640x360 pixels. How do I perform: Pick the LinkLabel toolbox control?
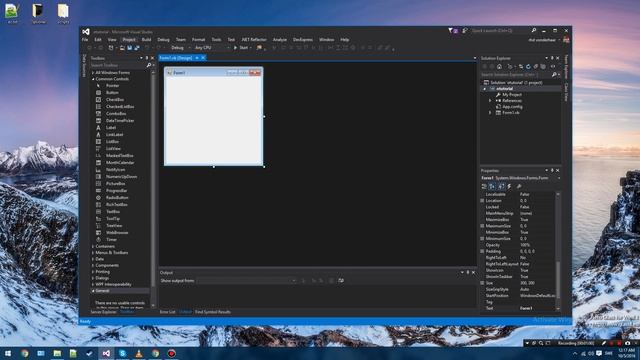pyautogui.click(x=115, y=134)
